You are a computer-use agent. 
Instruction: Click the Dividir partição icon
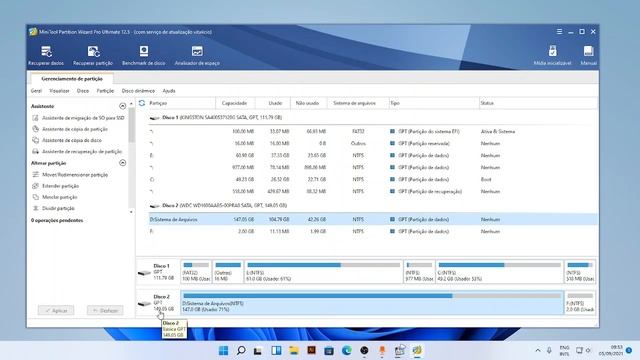36,208
